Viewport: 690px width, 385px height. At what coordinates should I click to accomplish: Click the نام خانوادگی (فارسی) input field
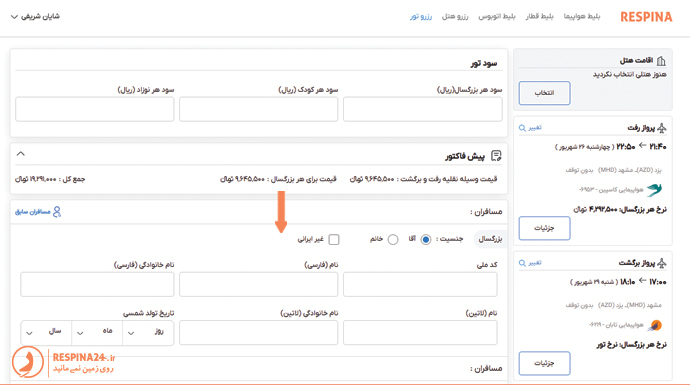pos(97,284)
